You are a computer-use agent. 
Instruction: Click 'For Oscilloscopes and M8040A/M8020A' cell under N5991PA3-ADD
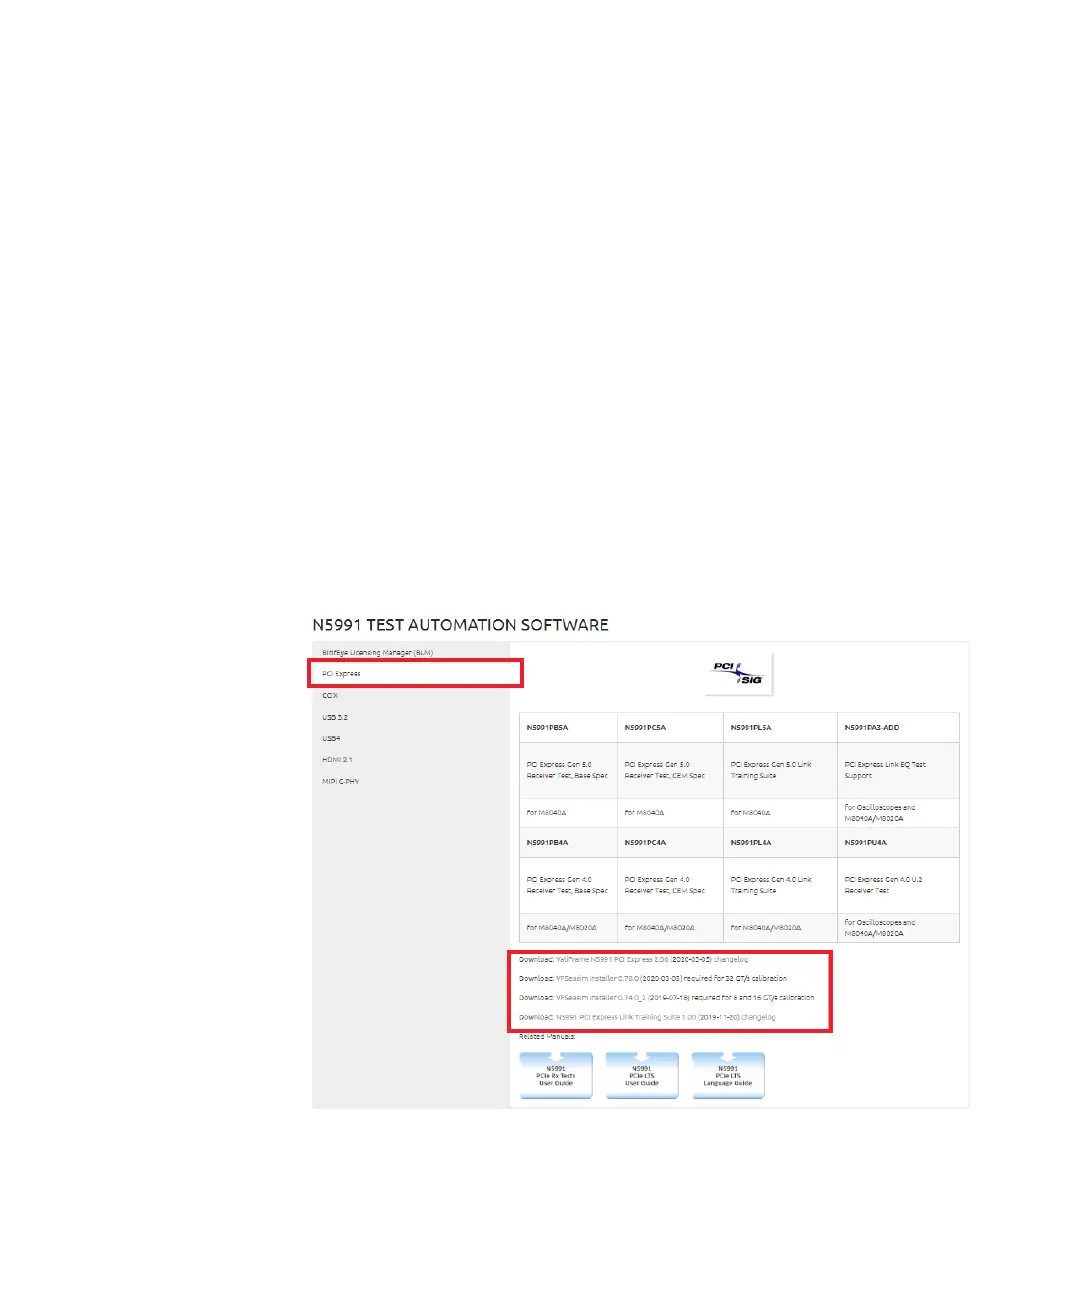tap(898, 813)
